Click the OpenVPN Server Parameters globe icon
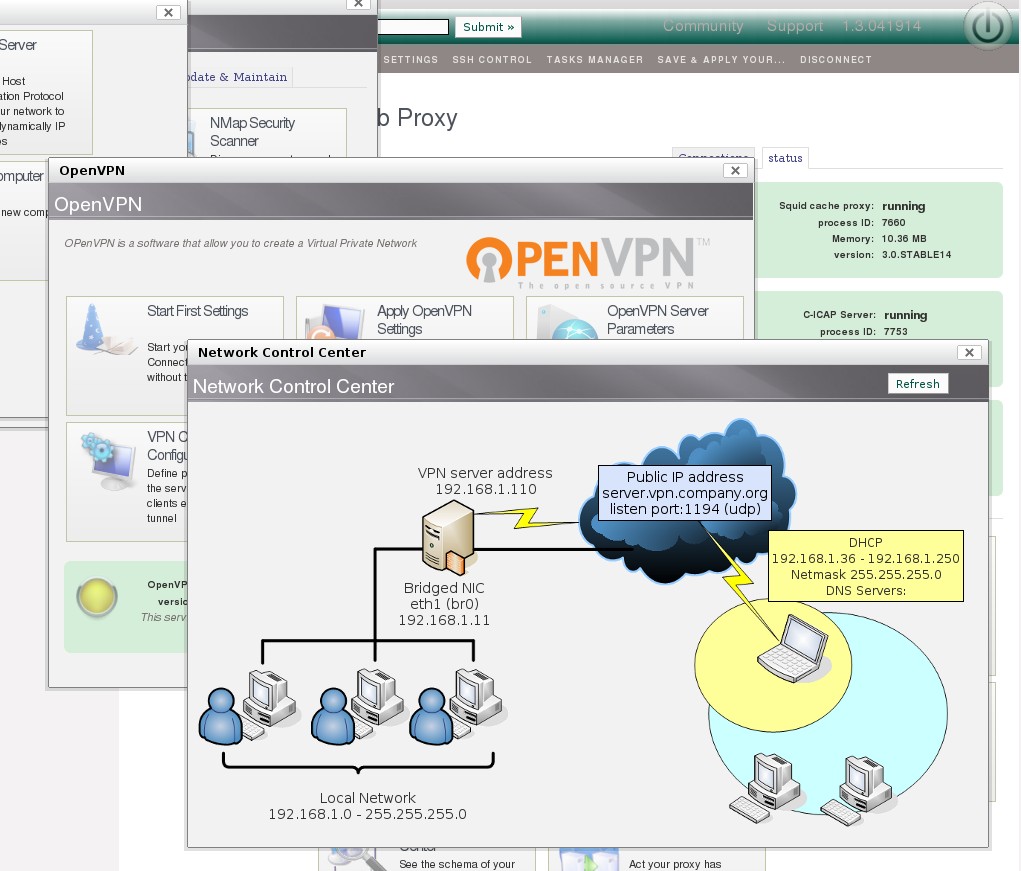The width and height of the screenshot is (1021, 871). [x=566, y=322]
